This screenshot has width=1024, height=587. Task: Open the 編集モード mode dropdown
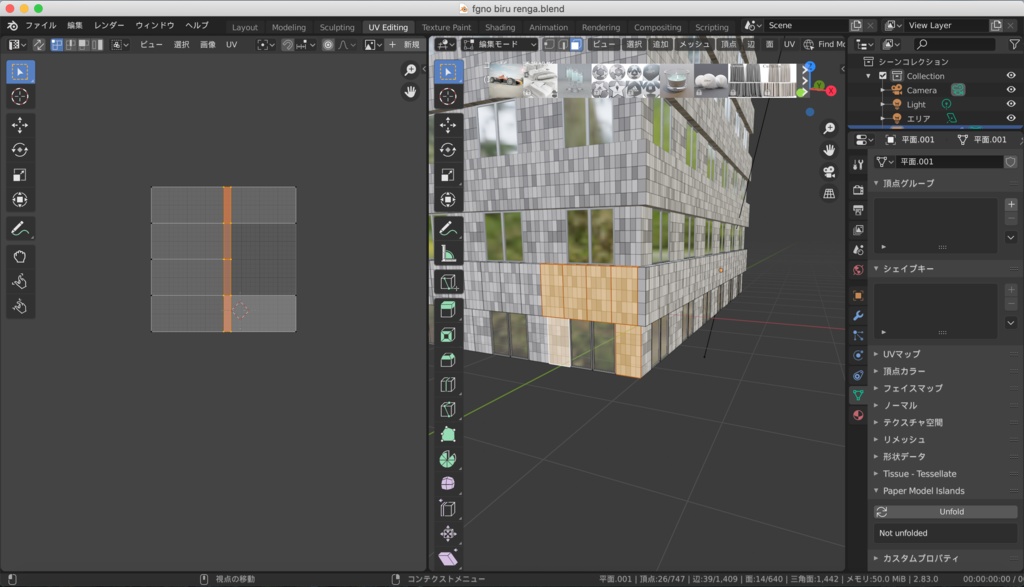[498, 44]
